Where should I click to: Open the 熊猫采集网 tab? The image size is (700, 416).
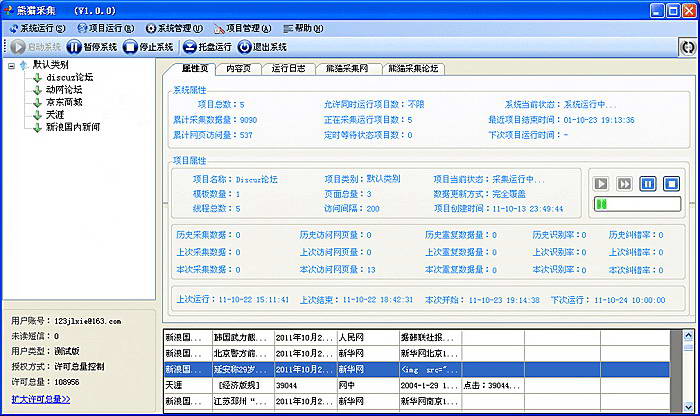pyautogui.click(x=347, y=69)
